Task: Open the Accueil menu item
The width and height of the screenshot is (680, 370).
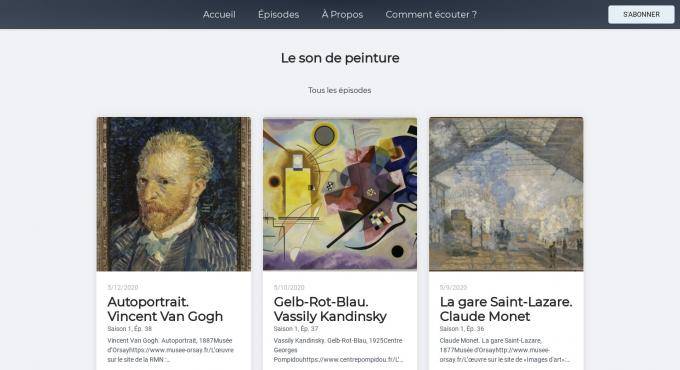Action: coord(219,14)
